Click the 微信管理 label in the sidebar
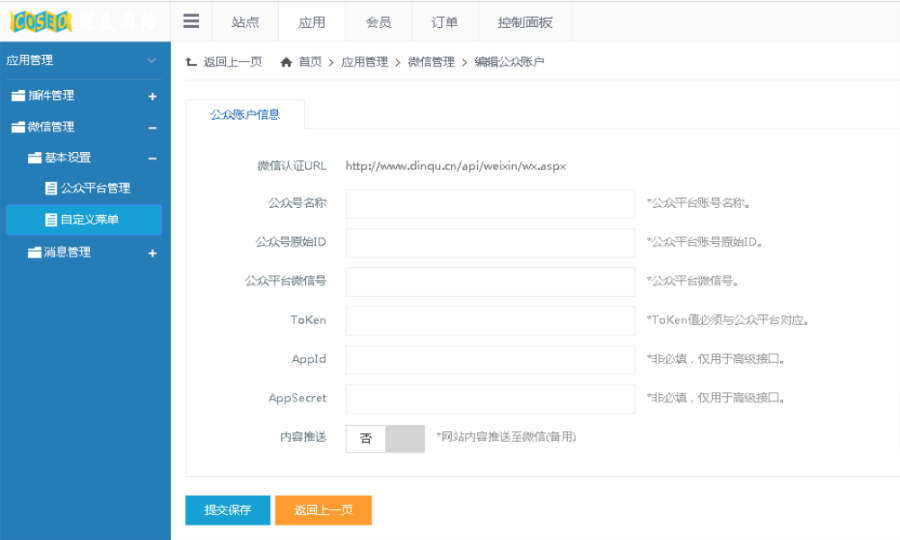 click(51, 127)
